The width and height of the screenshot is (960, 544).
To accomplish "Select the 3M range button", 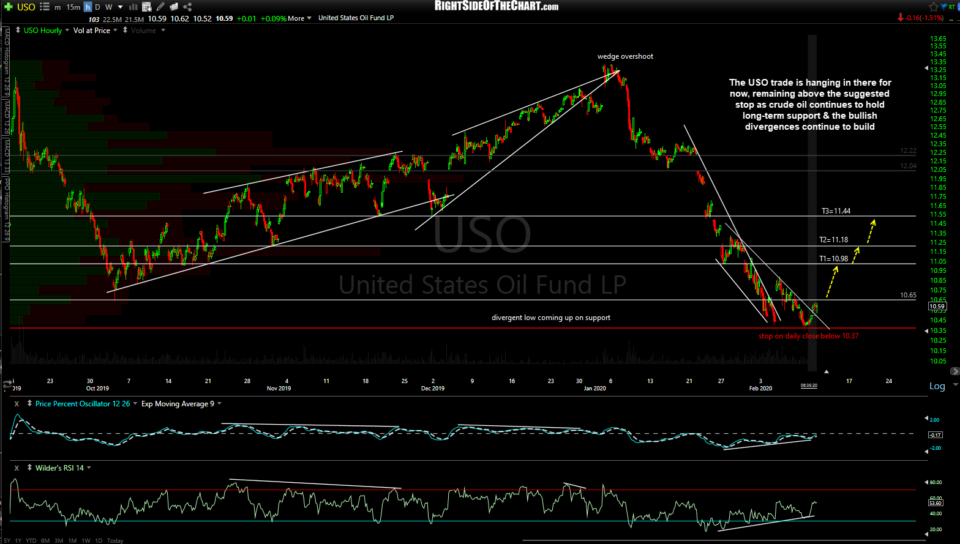I will pos(59,540).
